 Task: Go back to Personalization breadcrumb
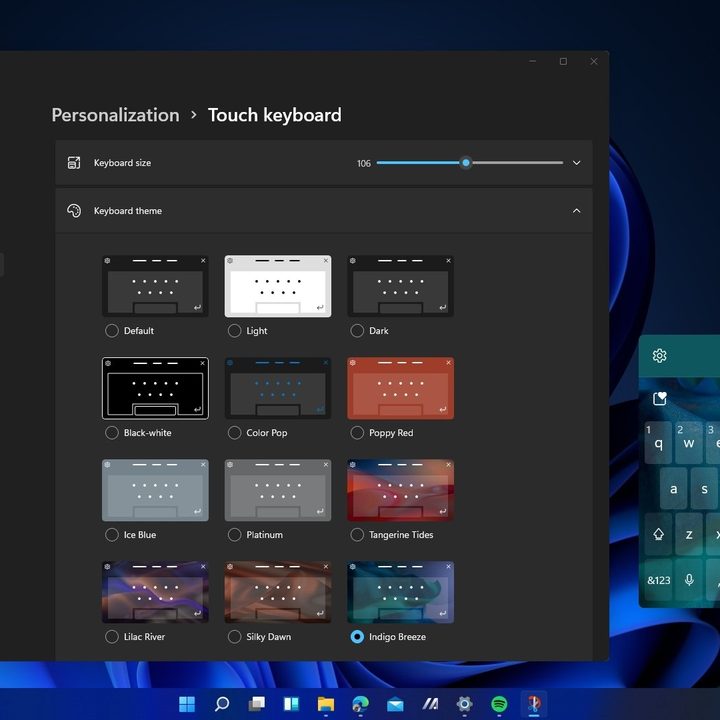115,115
